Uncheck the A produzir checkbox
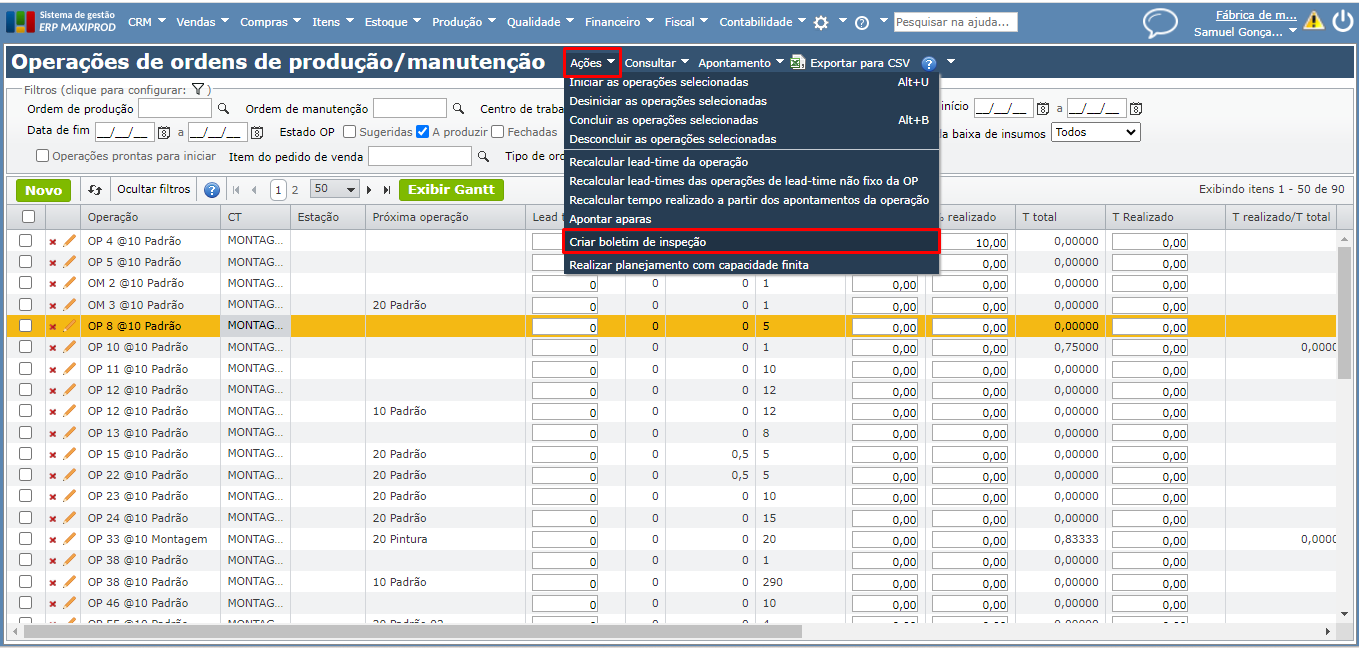Image resolution: width=1359 pixels, height=648 pixels. click(422, 132)
